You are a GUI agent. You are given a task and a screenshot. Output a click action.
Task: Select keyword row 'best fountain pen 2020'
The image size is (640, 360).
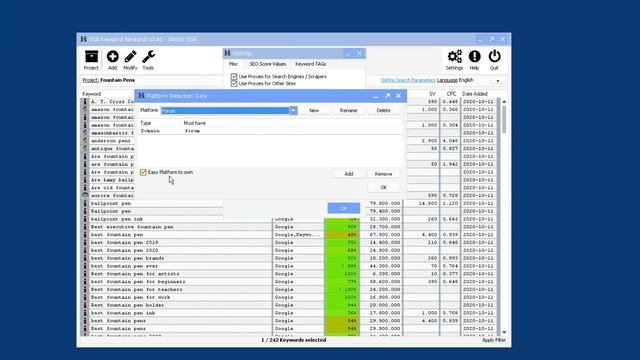pos(289,250)
